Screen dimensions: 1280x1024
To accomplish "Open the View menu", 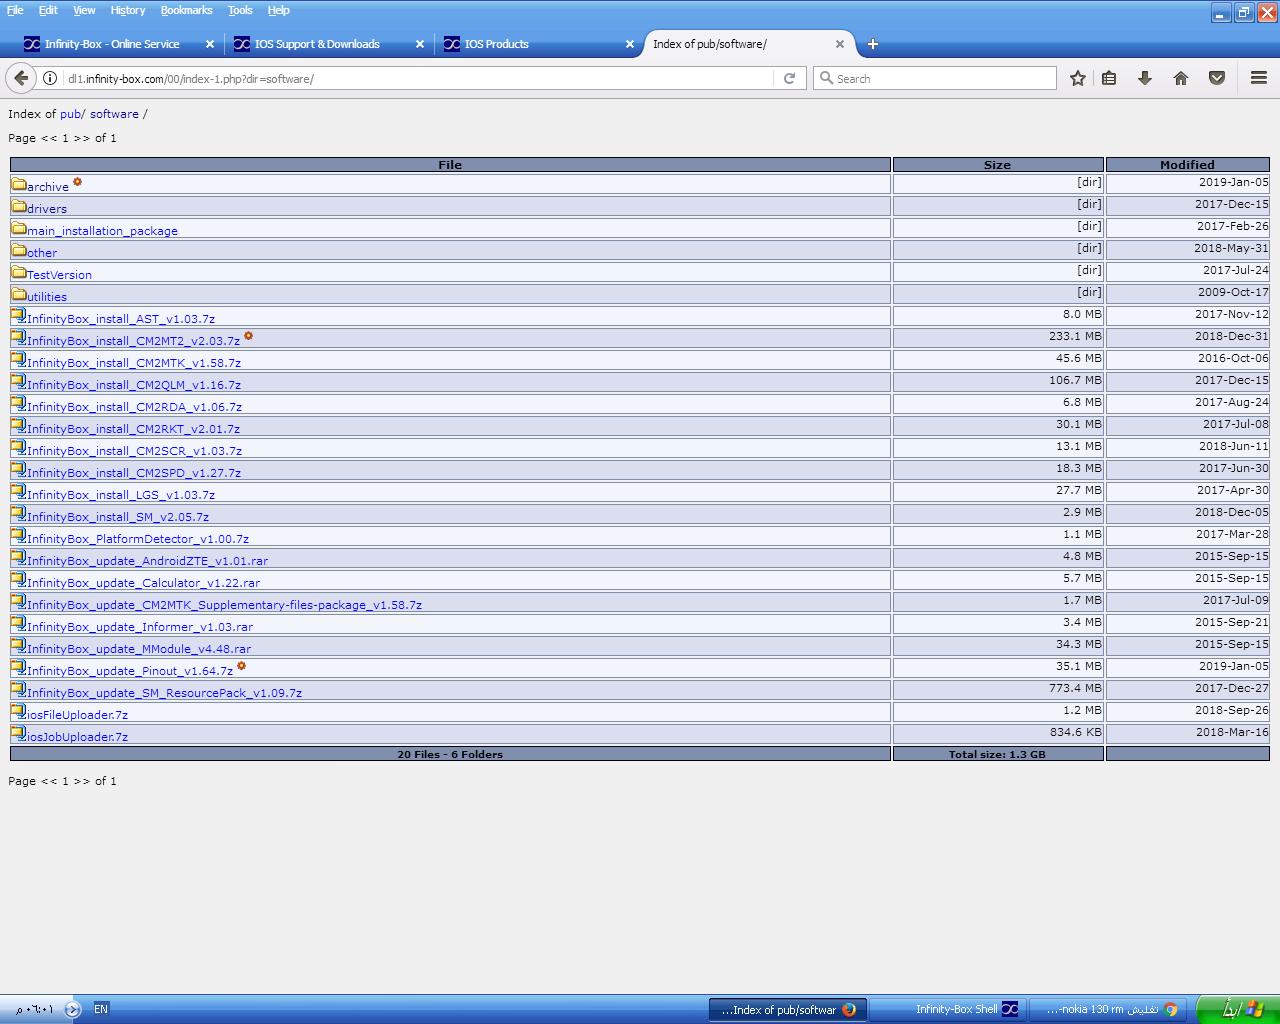I will click(x=84, y=10).
